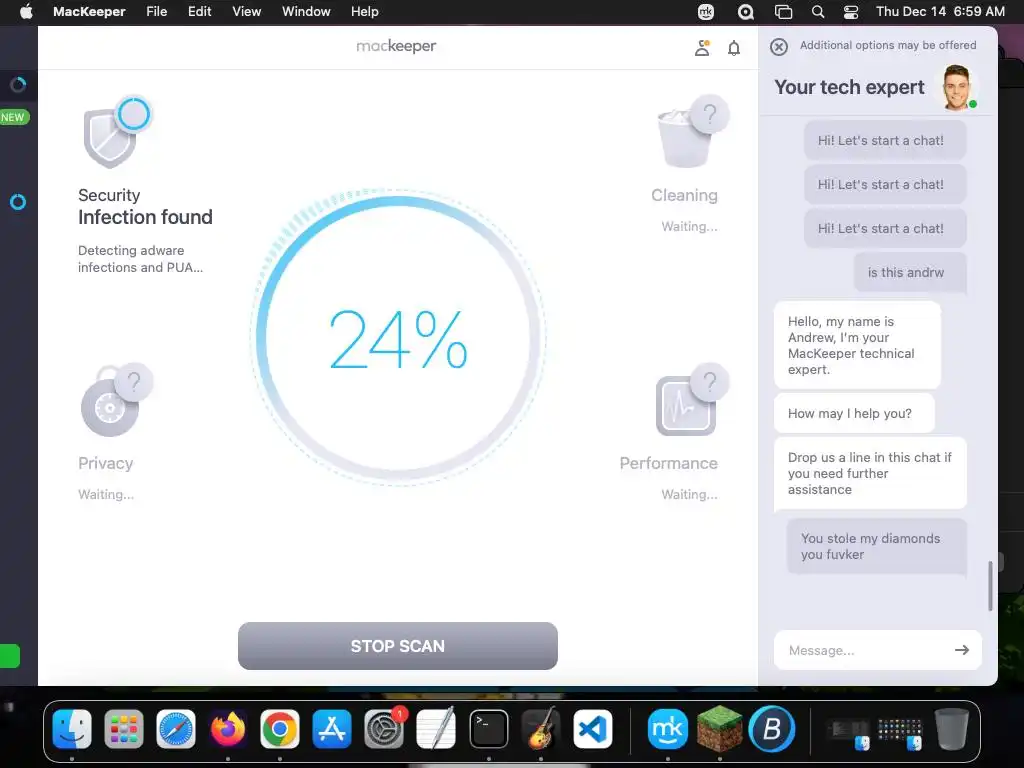Click the 'You stole my diamonds' message
Screen dimensions: 1024x768
coord(876,547)
